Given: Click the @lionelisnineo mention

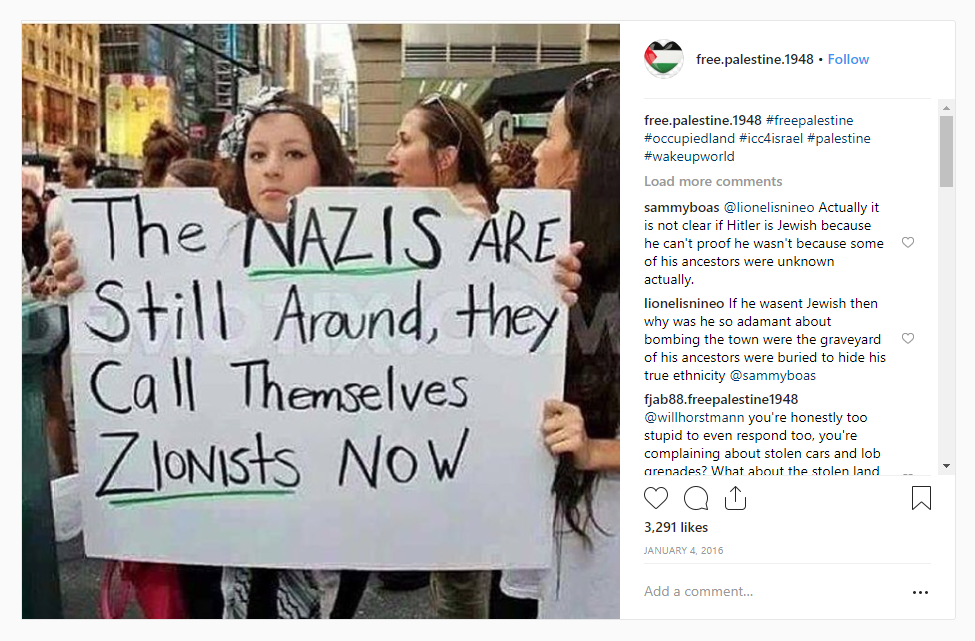Looking at the screenshot, I should coord(769,207).
